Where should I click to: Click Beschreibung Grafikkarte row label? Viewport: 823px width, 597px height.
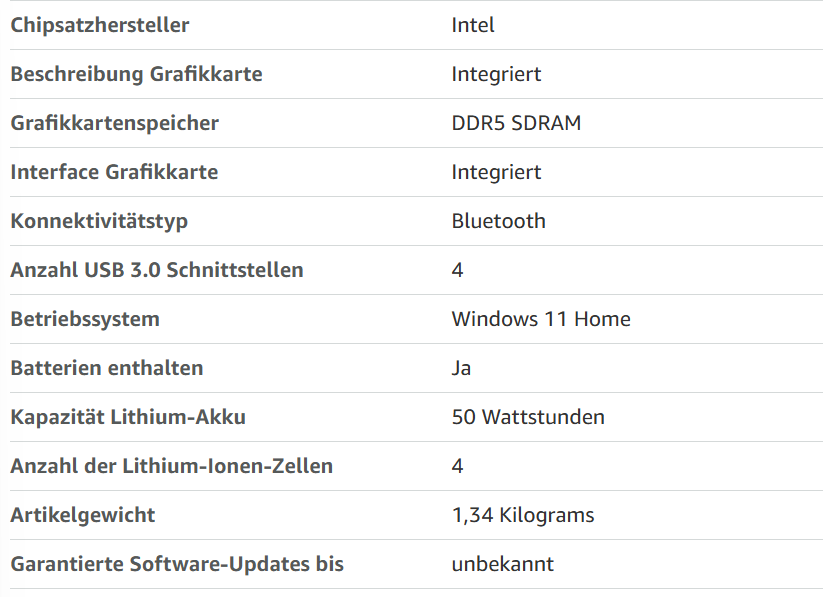coord(136,74)
